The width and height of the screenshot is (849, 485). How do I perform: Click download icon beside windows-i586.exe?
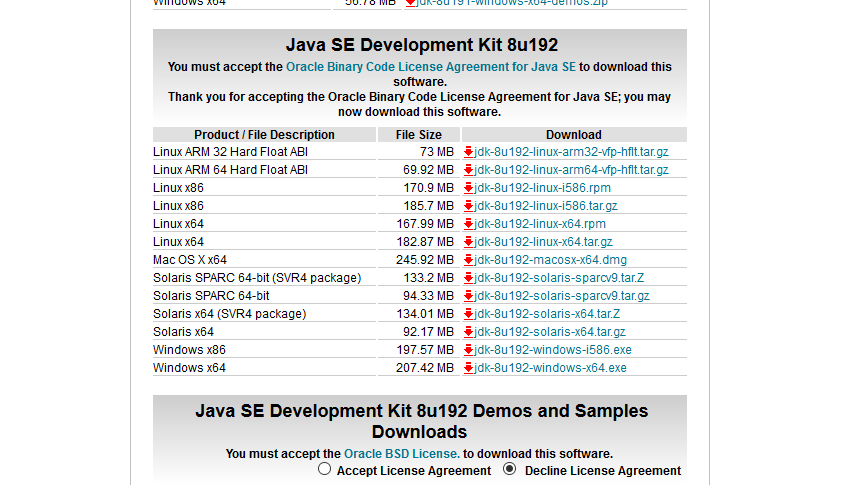(x=468, y=350)
